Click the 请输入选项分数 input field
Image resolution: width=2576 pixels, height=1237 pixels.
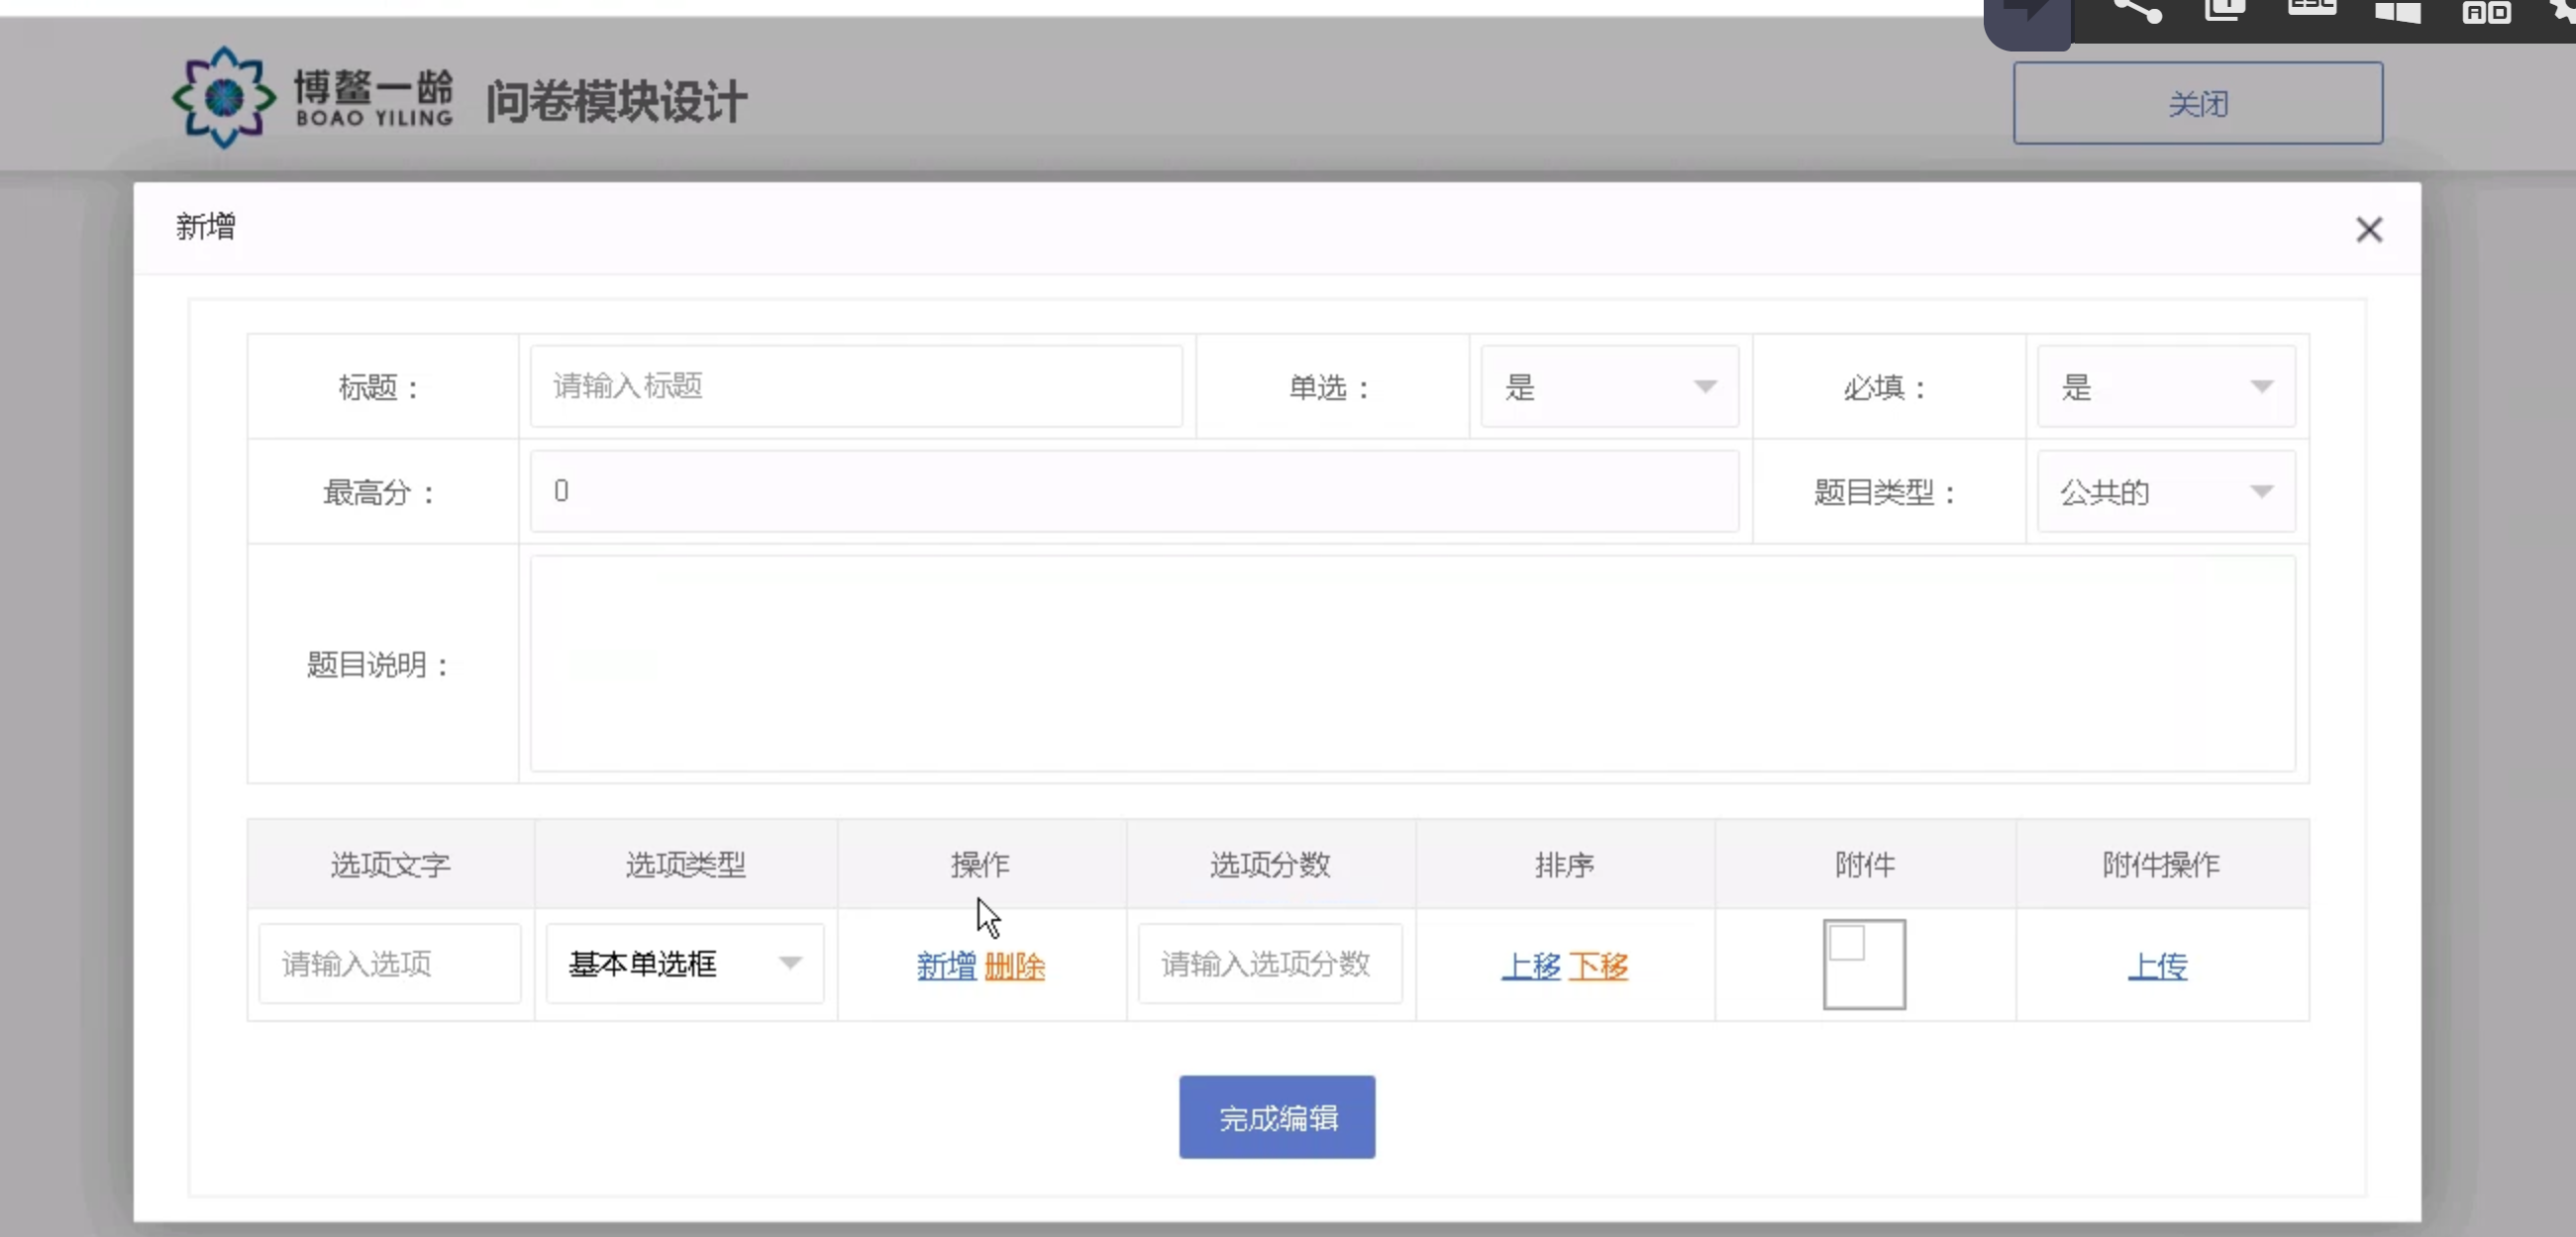coord(1270,964)
